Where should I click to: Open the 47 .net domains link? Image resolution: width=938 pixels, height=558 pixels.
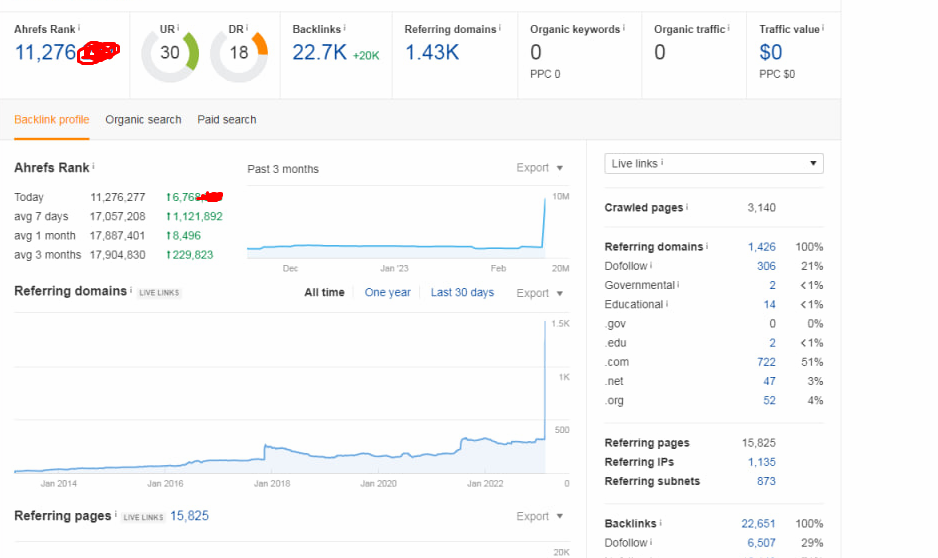point(769,381)
